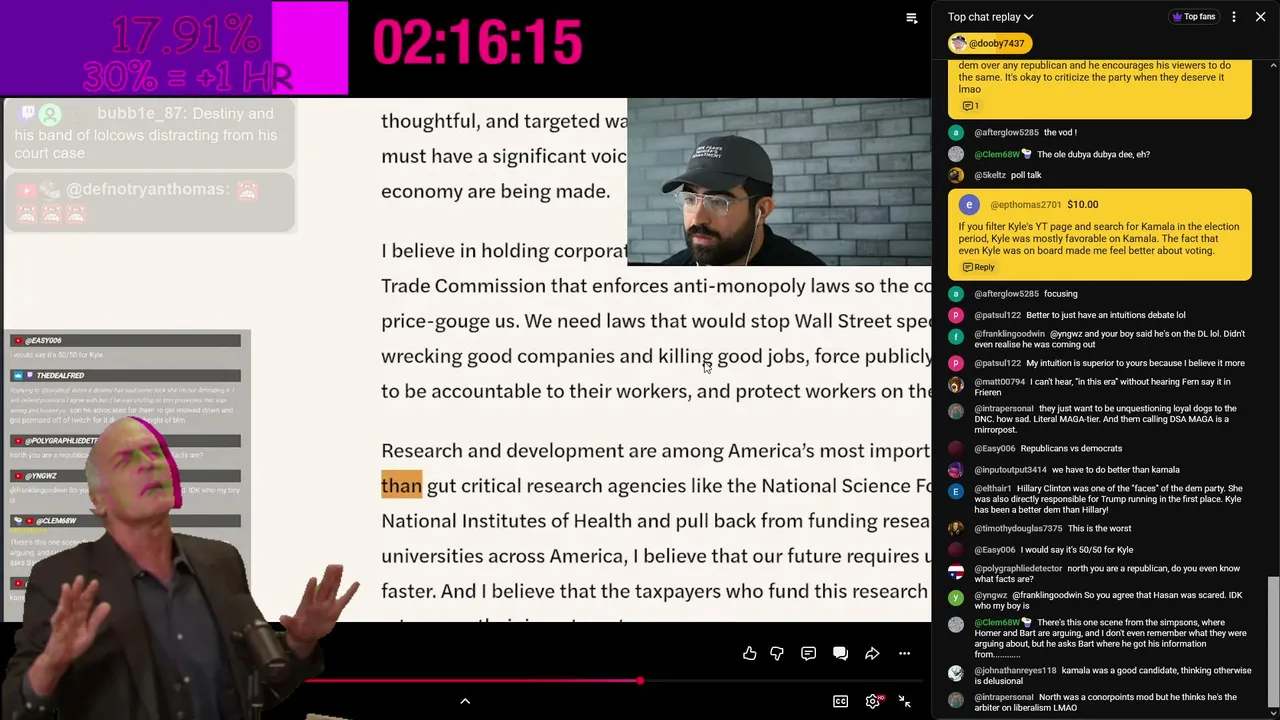Viewport: 1280px width, 720px height.
Task: Open the Top fans leaderboard
Action: tap(1194, 17)
